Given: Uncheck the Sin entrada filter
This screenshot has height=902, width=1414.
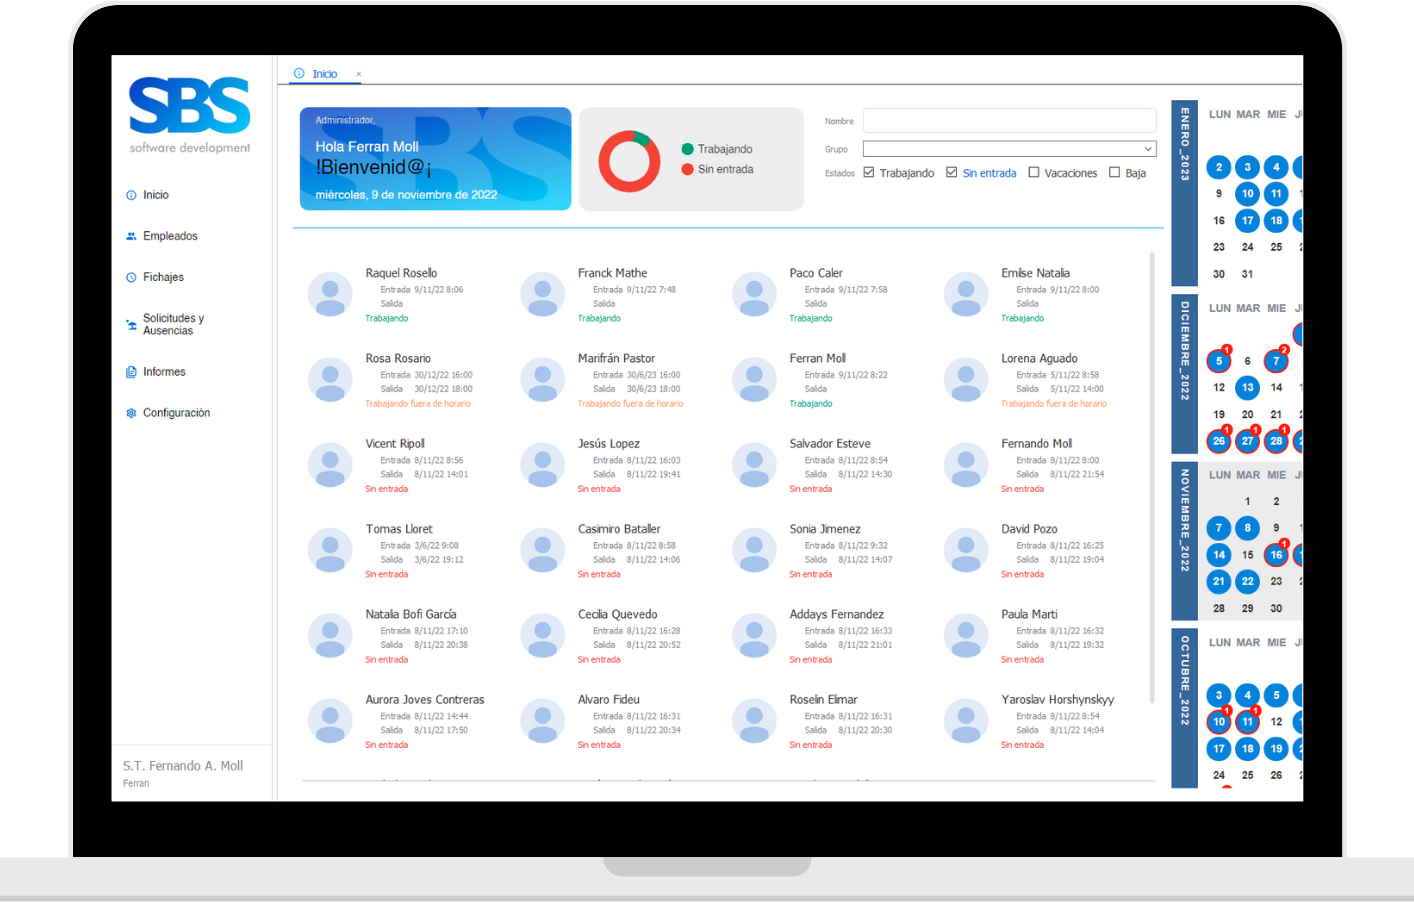Looking at the screenshot, I should coord(951,172).
